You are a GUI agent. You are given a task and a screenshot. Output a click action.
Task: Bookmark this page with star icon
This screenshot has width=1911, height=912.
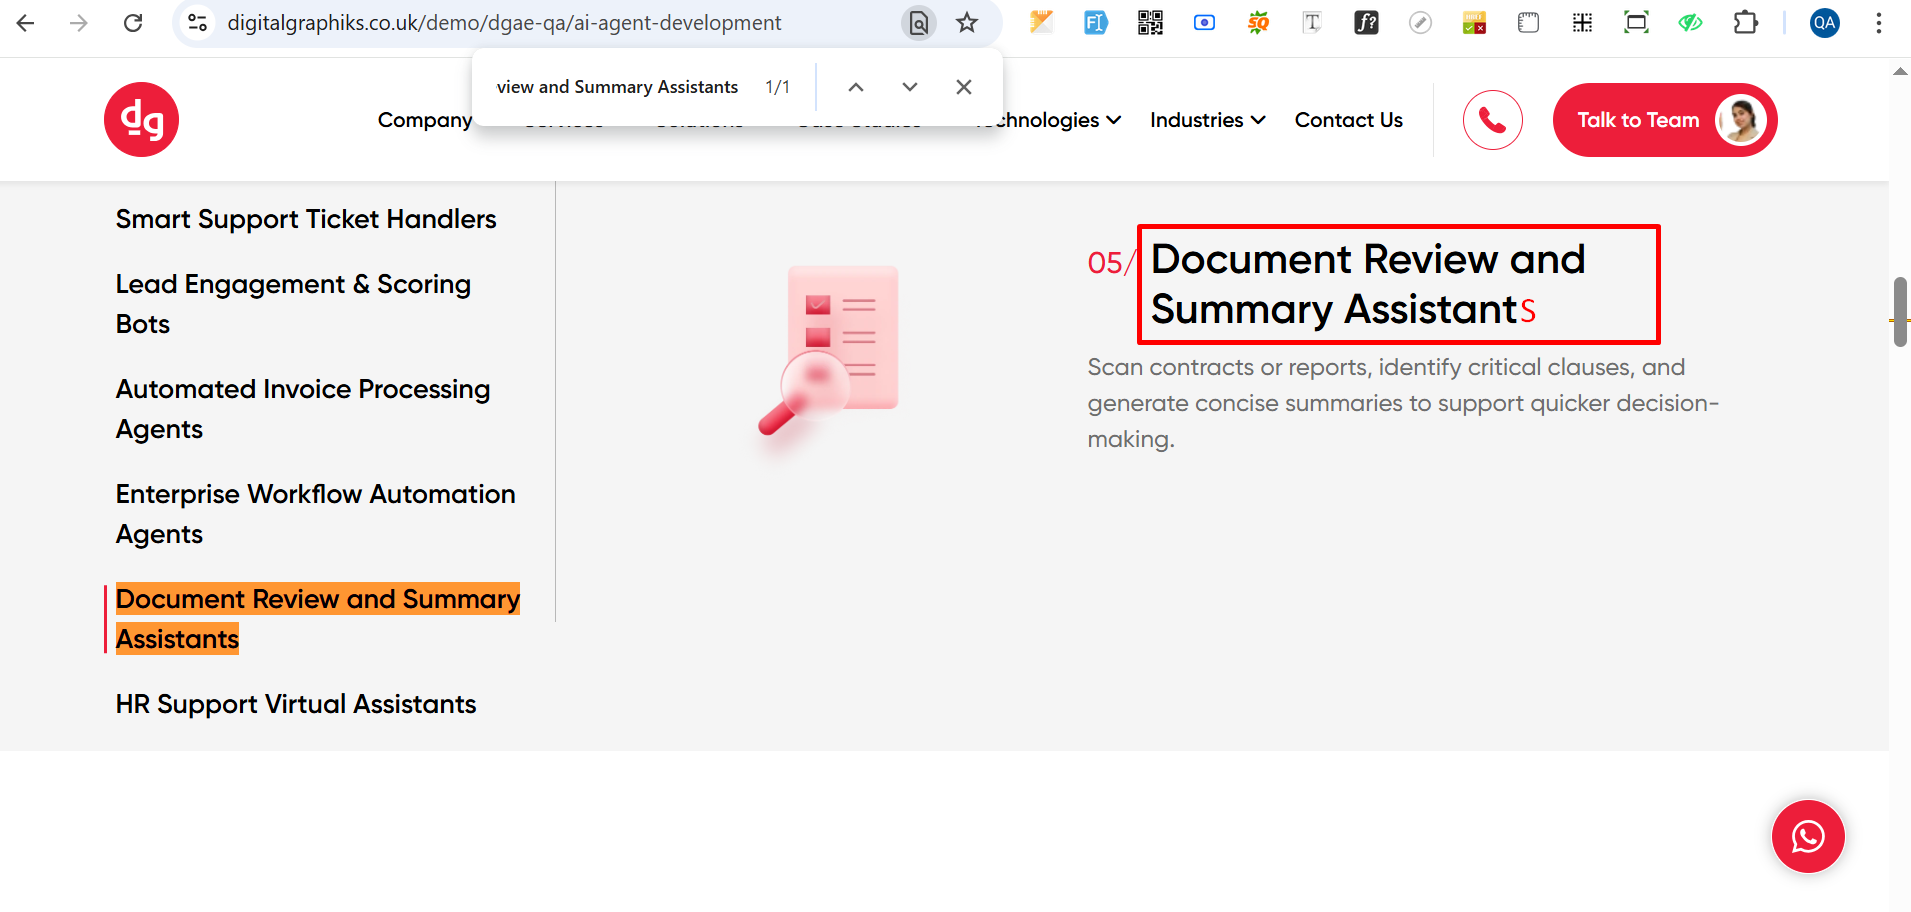click(966, 23)
